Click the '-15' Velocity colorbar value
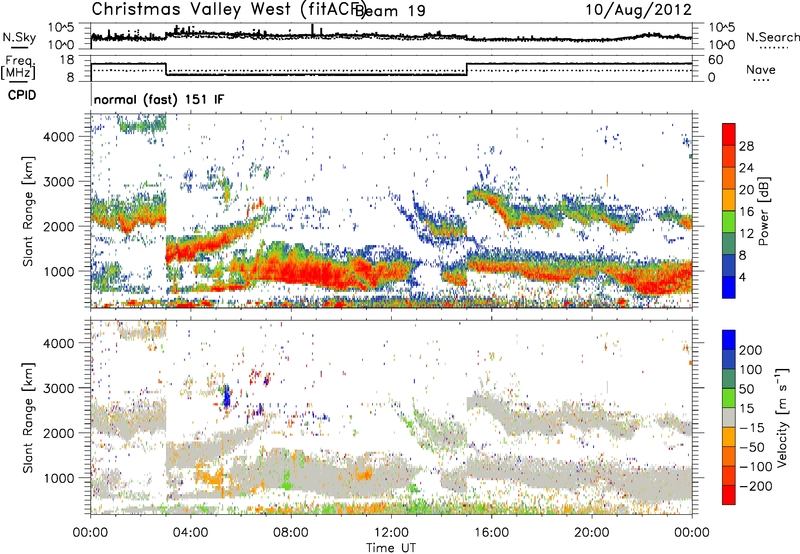Viewport: 800px width, 554px height. pos(752,427)
